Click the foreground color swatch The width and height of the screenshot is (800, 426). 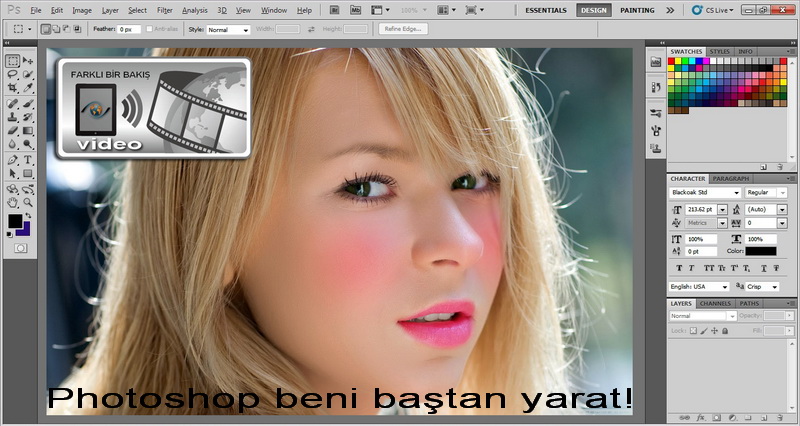[x=15, y=221]
